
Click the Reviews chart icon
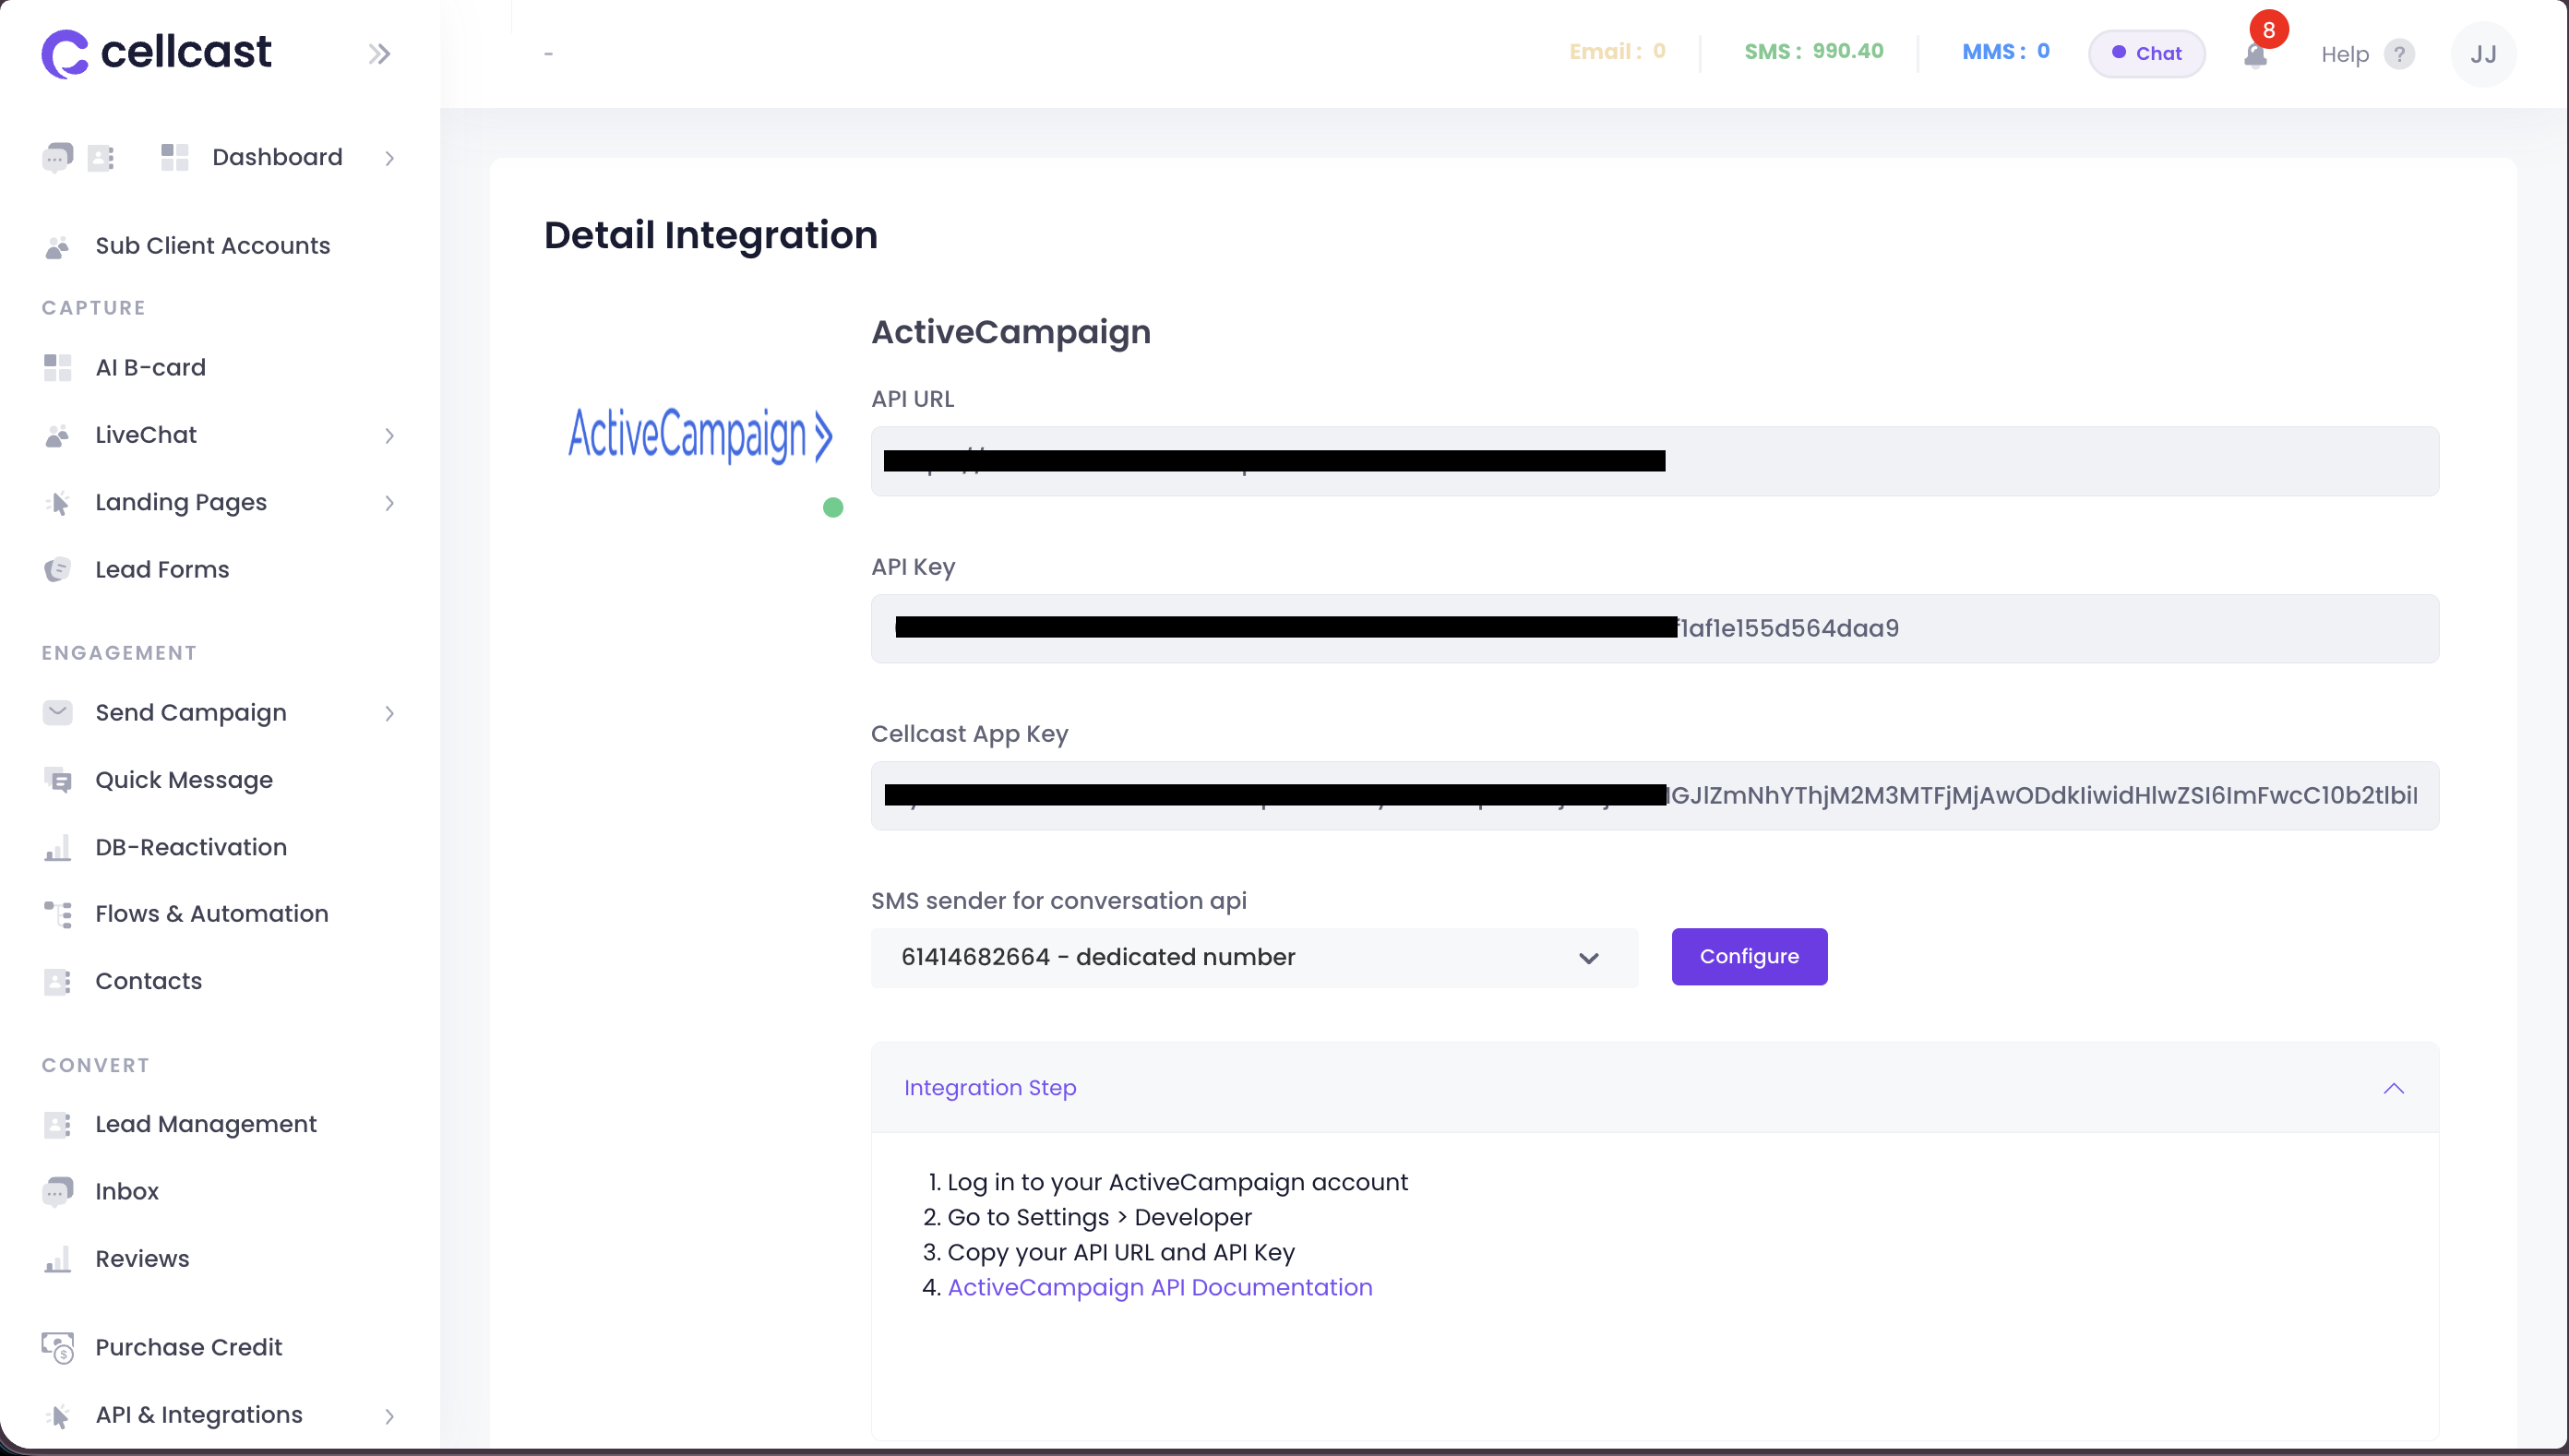[x=57, y=1260]
